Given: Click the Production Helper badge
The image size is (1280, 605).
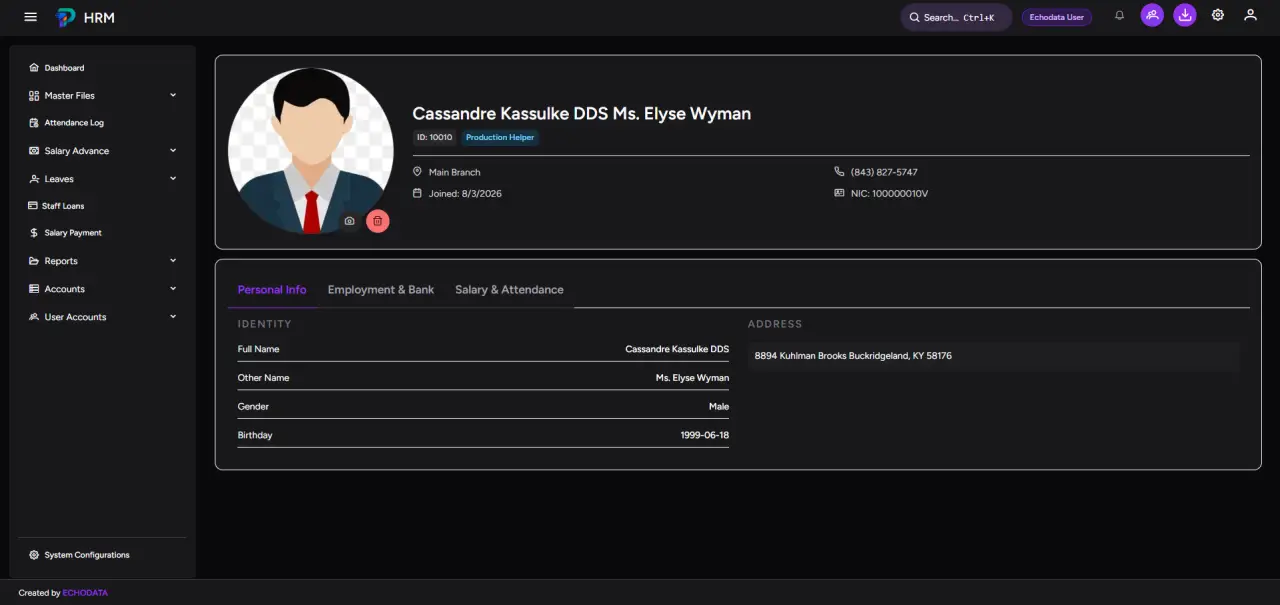Looking at the screenshot, I should (500, 137).
